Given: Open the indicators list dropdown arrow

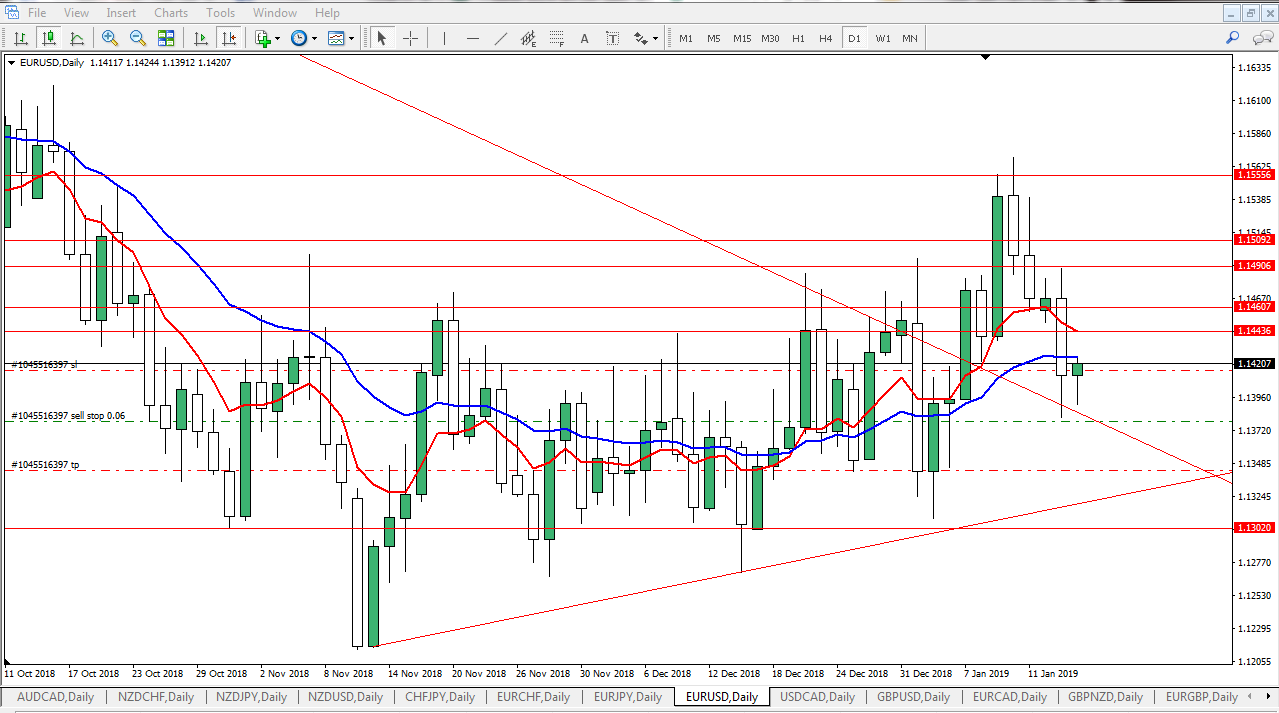Looking at the screenshot, I should [279, 38].
